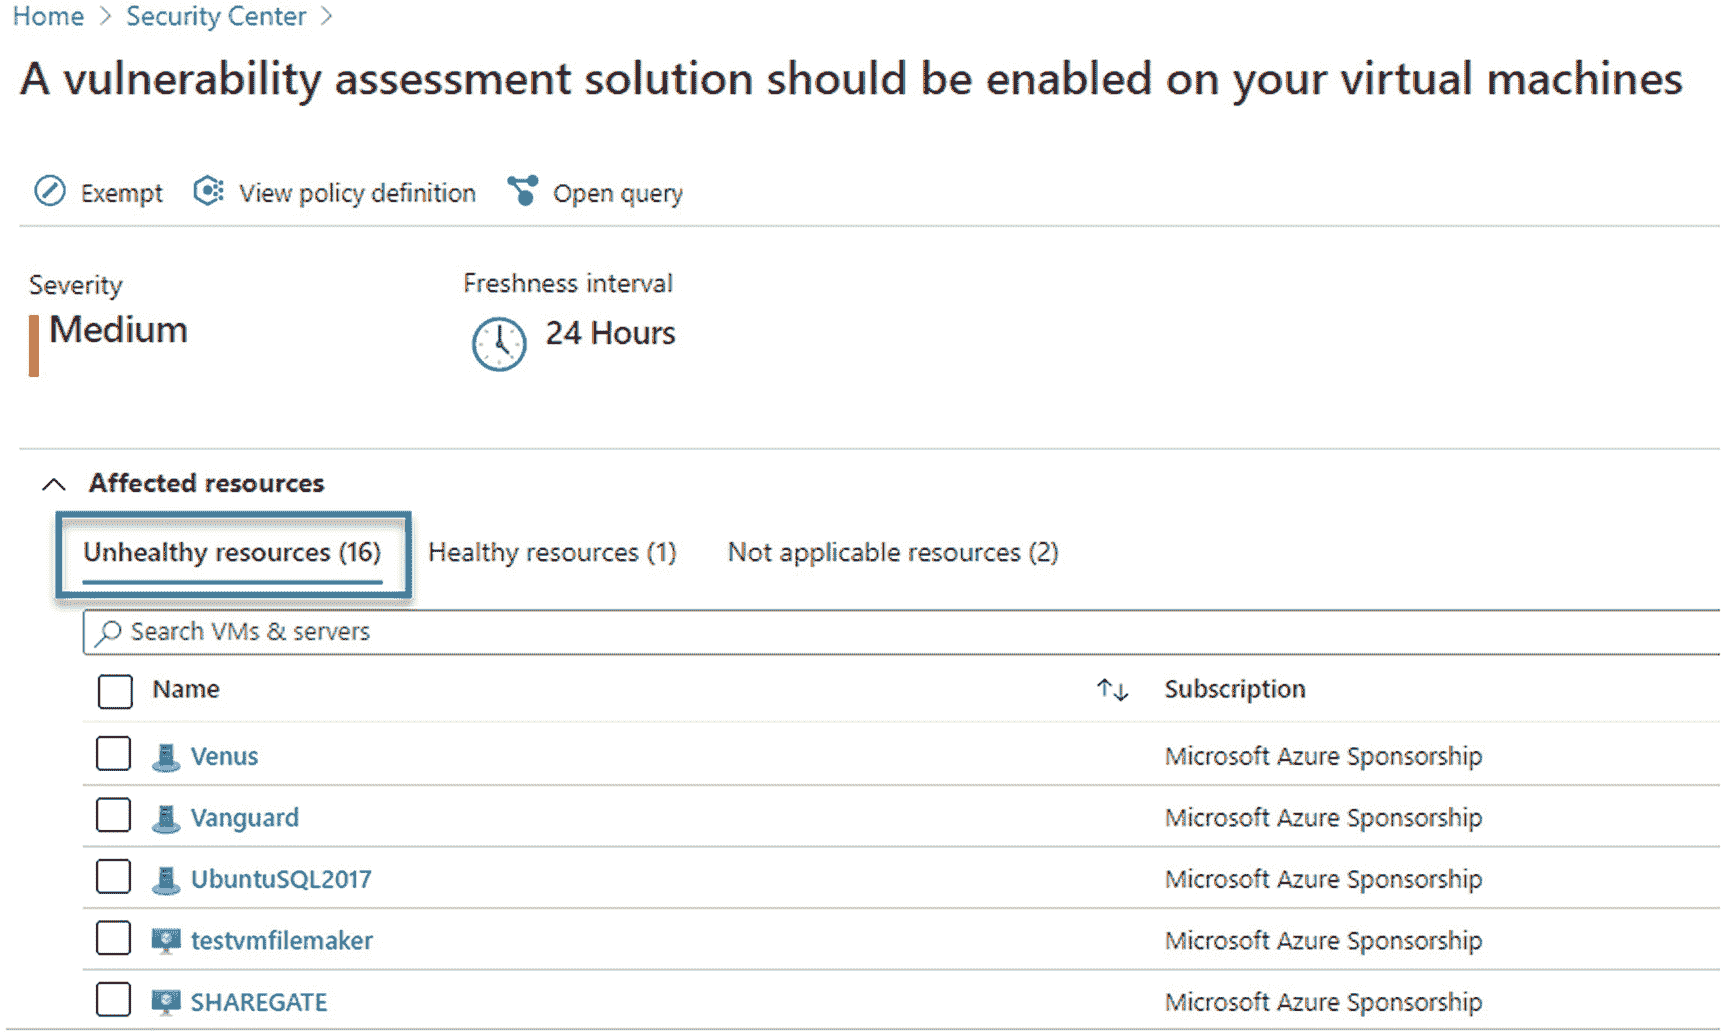This screenshot has width=1725, height=1036.
Task: Click the Venus Linux VM icon
Action: (x=166, y=757)
